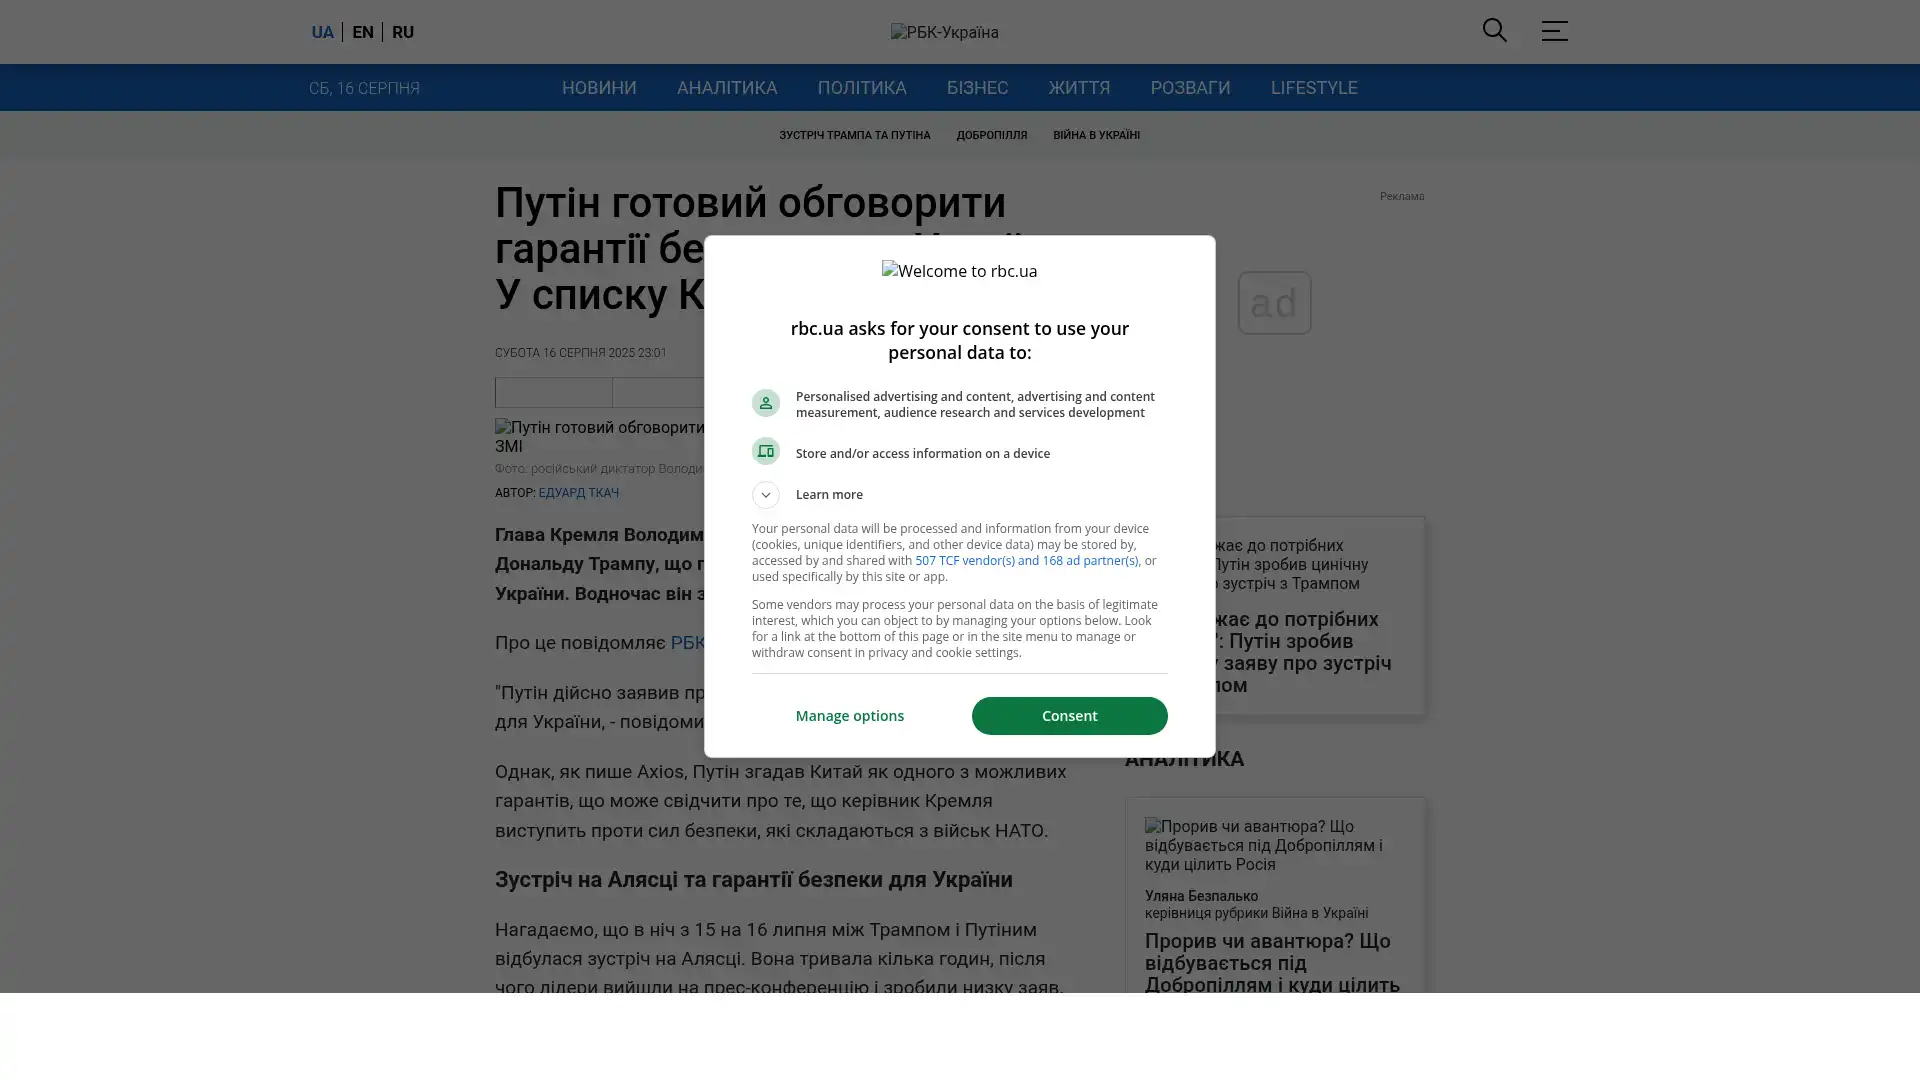This screenshot has width=1920, height=1080.
Task: Expand the Learn more chevron
Action: coord(765,495)
